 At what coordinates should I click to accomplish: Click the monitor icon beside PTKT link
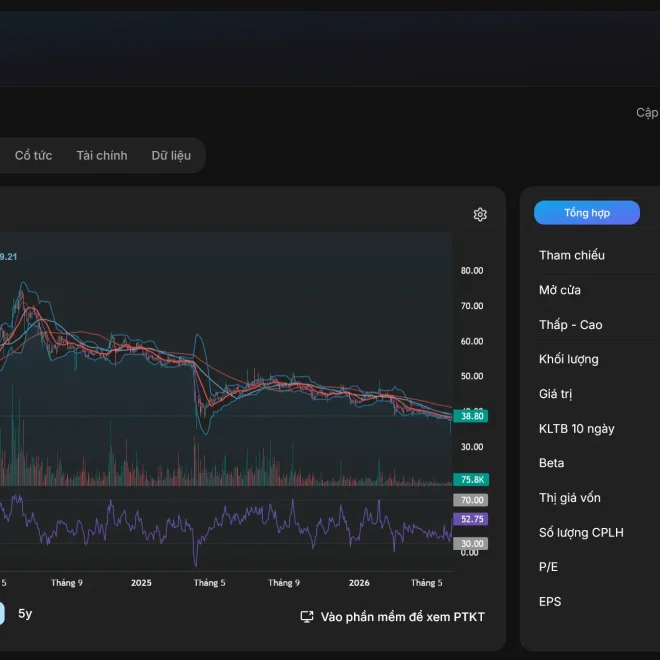click(307, 617)
